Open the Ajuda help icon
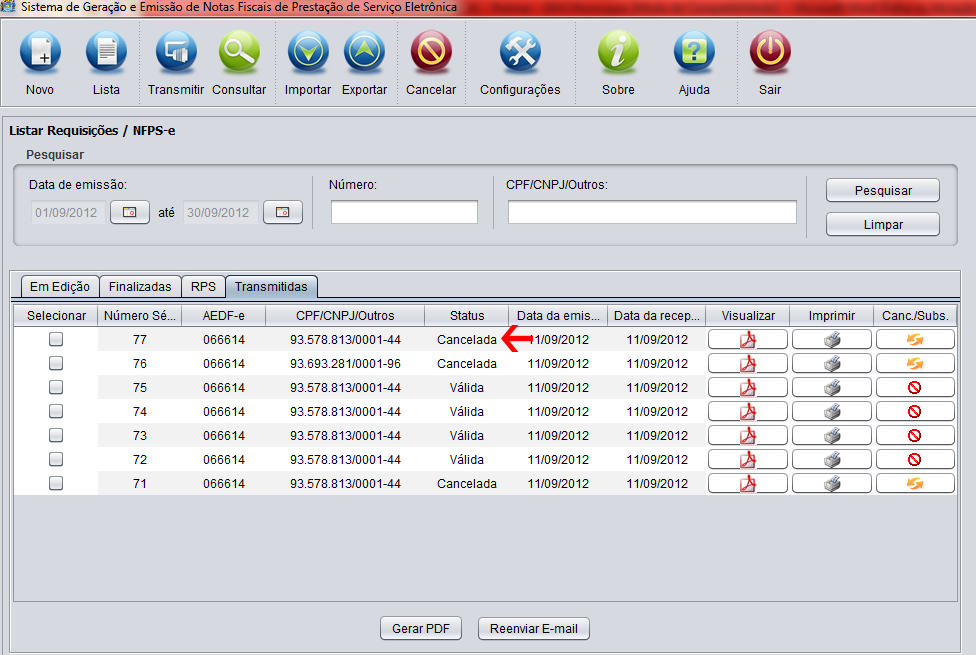The image size is (976, 655). 694,52
